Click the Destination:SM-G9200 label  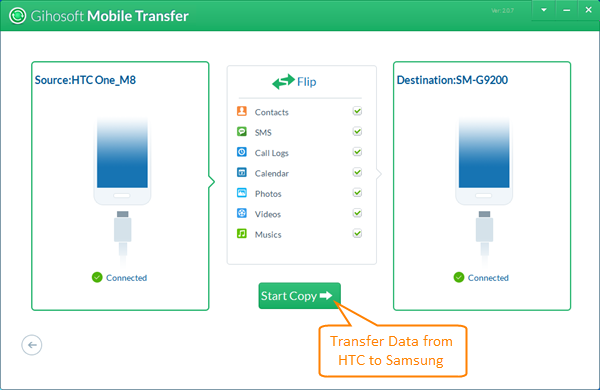pos(452,80)
